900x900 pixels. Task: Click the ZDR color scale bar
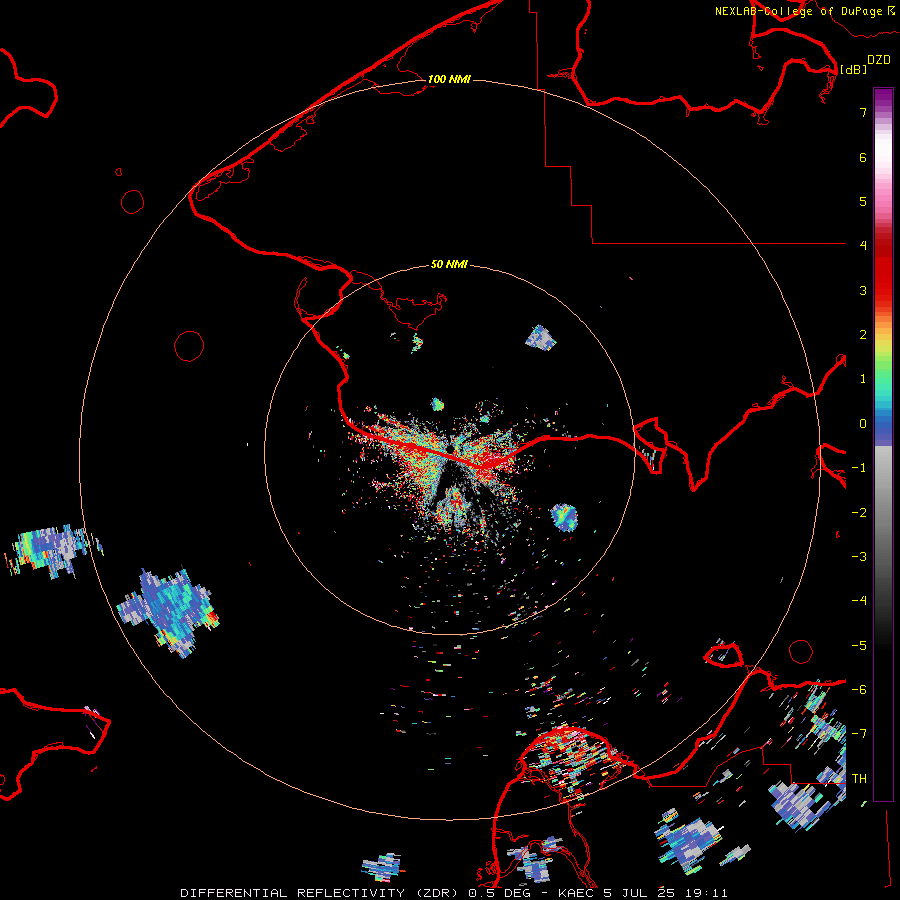(883, 444)
